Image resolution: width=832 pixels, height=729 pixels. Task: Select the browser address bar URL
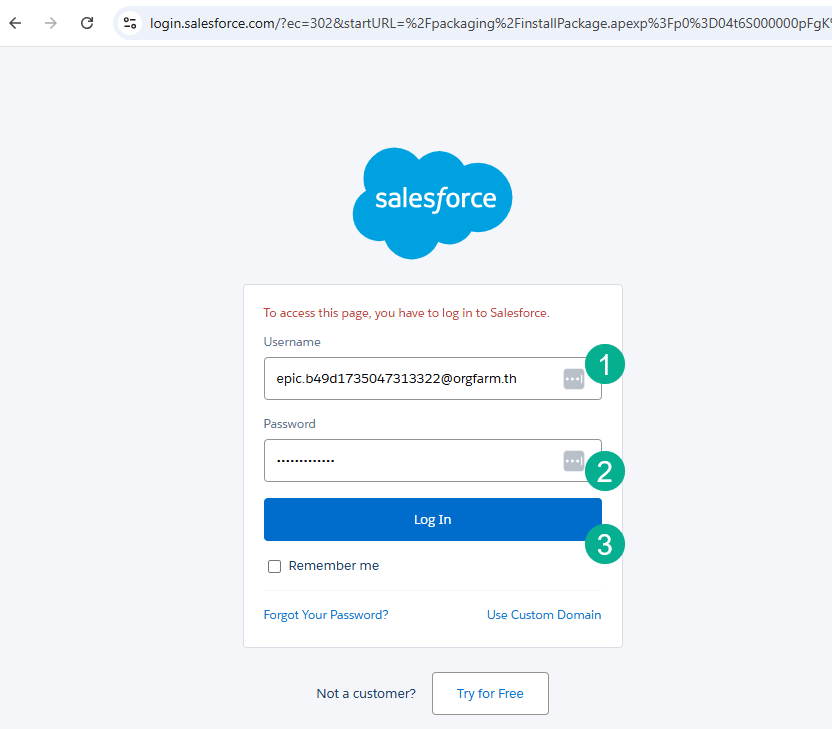tap(480, 22)
